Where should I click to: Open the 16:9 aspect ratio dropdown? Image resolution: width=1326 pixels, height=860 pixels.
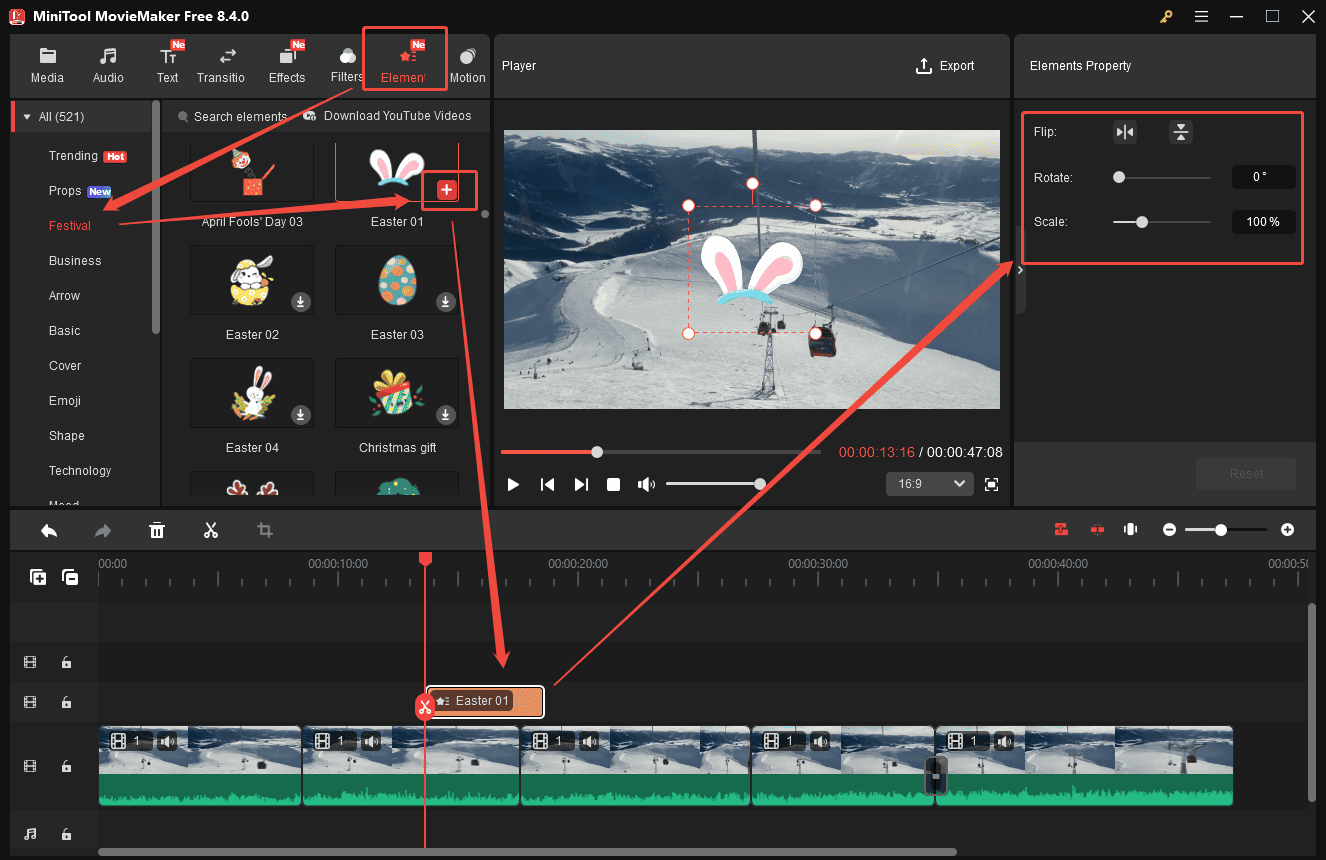pos(929,483)
